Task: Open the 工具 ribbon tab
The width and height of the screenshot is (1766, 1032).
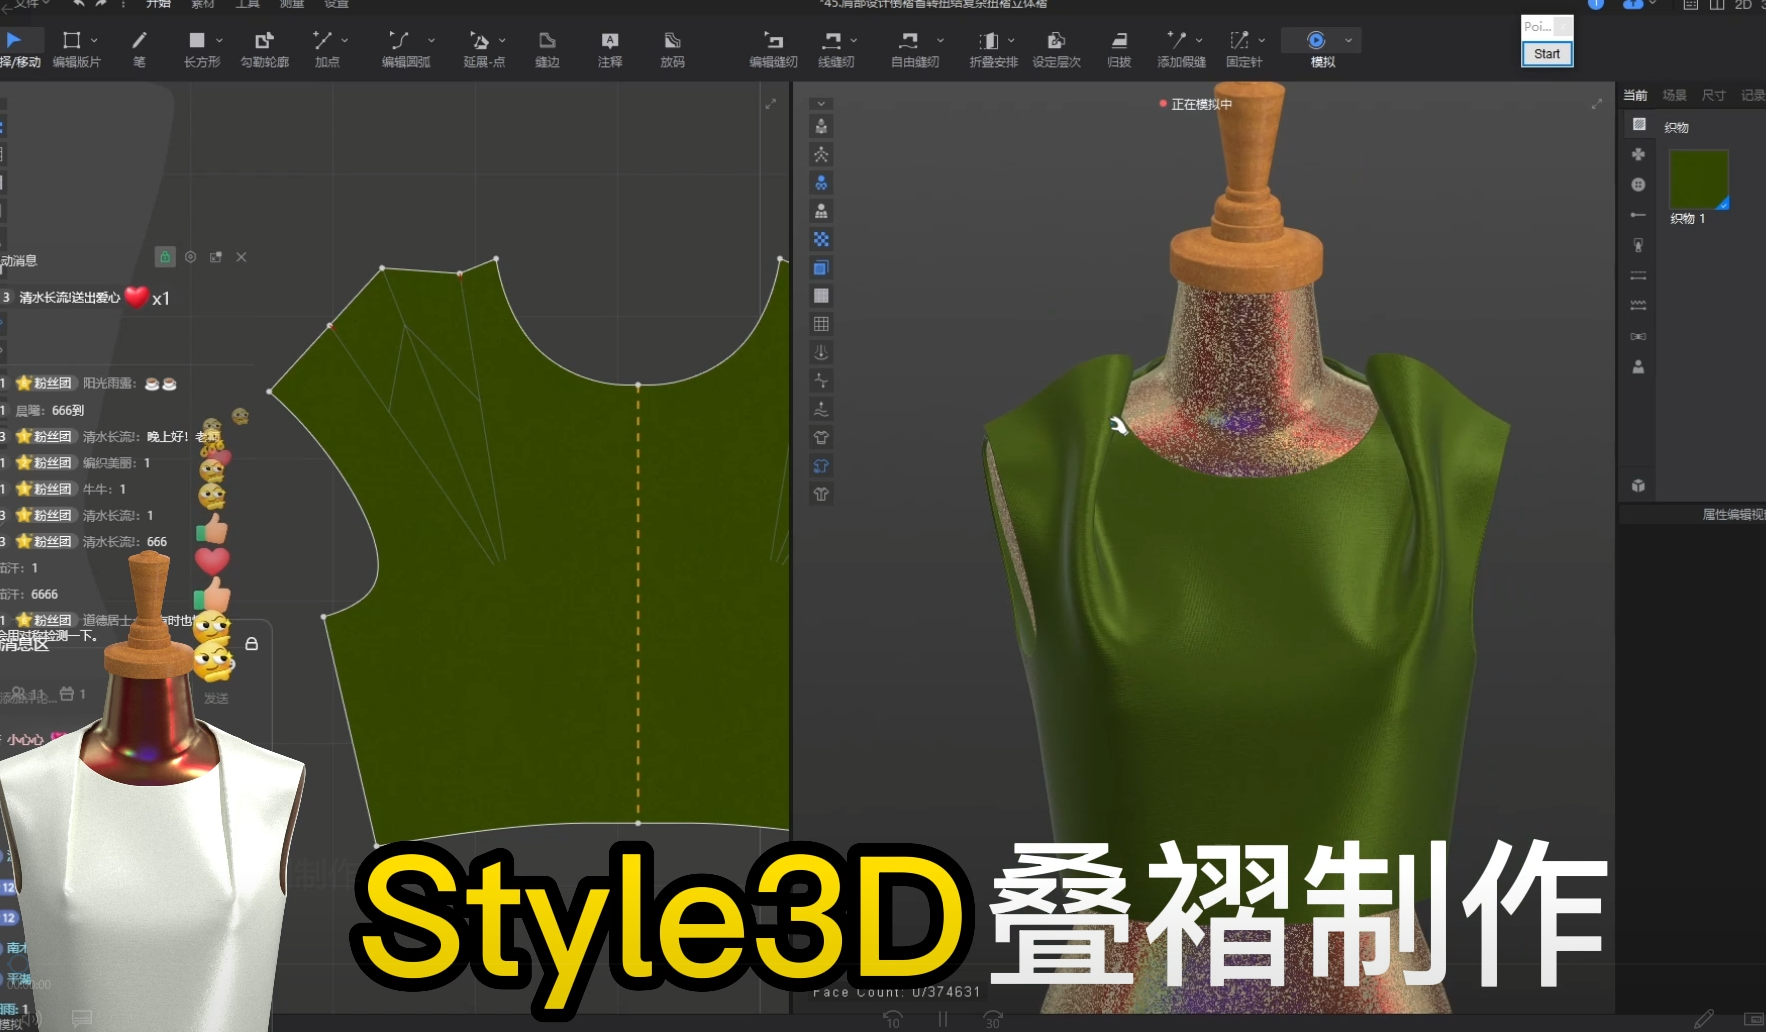Action: [x=247, y=4]
